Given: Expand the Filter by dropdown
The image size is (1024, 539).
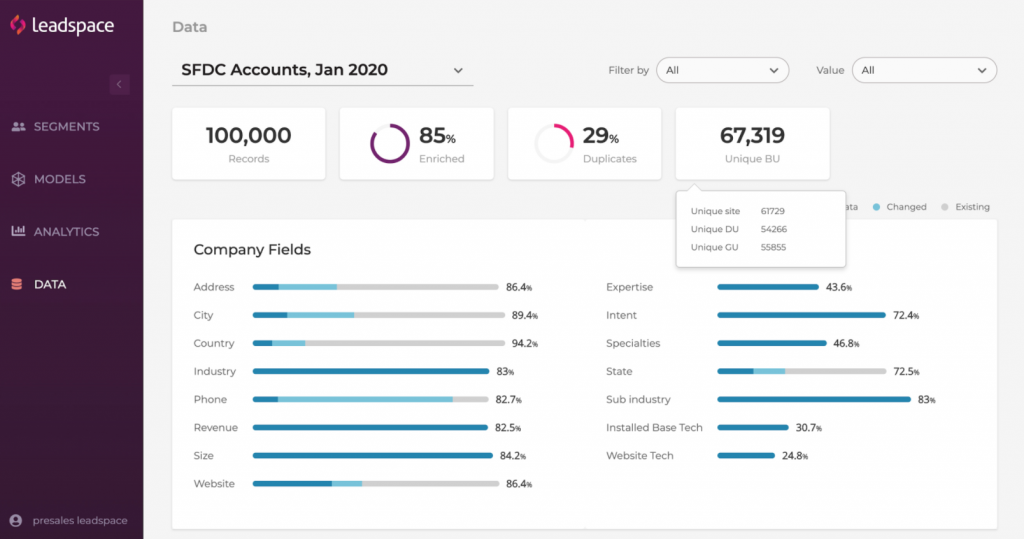Looking at the screenshot, I should click(x=722, y=70).
